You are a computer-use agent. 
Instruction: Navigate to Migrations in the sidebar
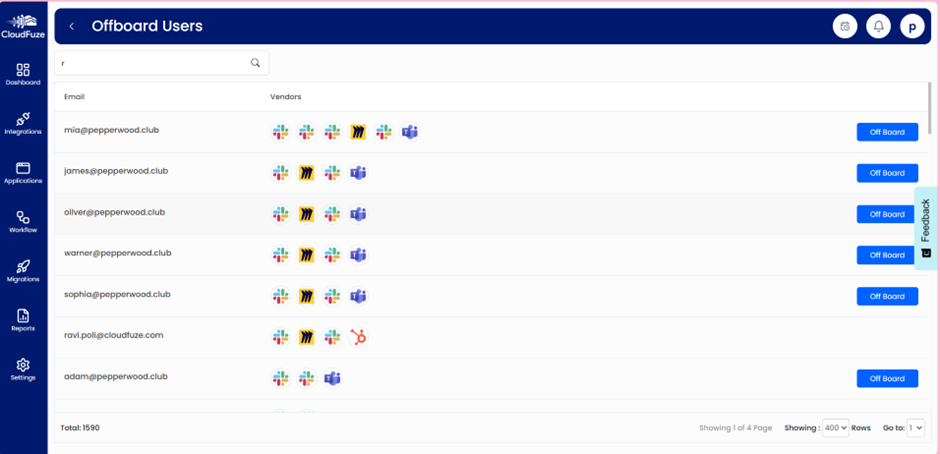click(23, 271)
